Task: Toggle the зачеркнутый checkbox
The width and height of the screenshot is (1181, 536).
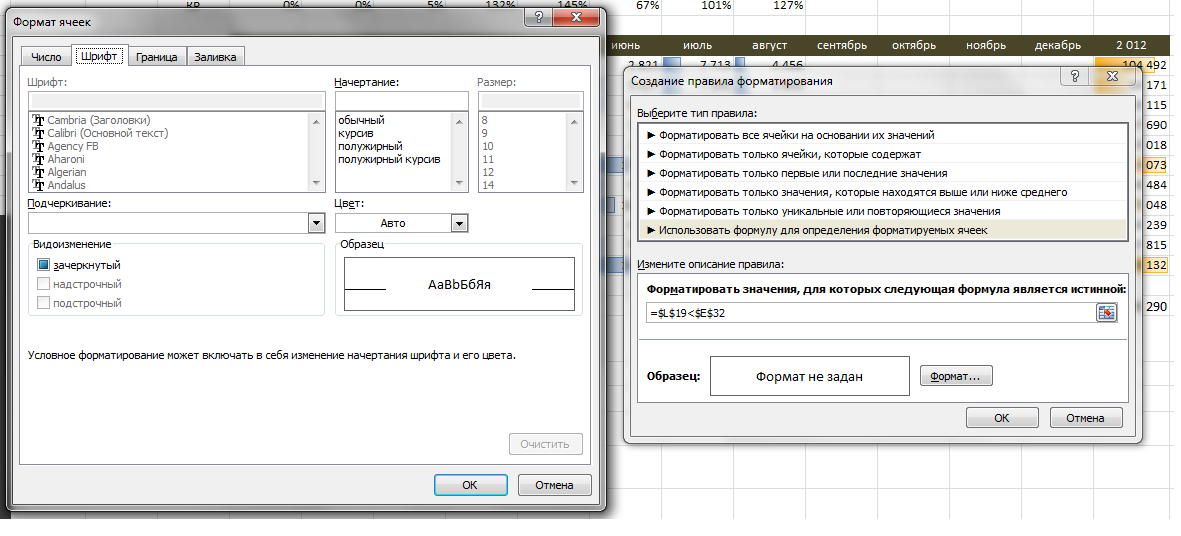Action: click(43, 265)
